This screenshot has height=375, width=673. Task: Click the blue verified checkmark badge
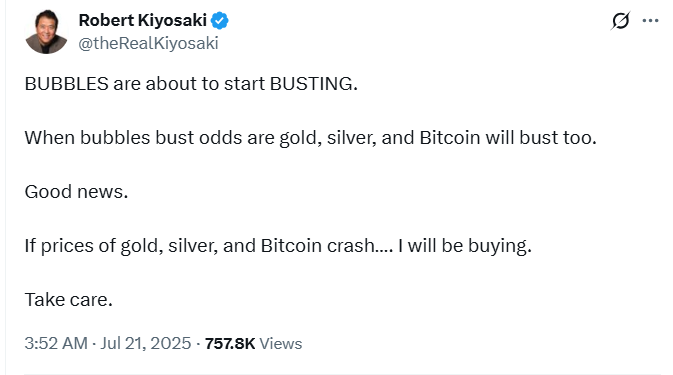[219, 21]
